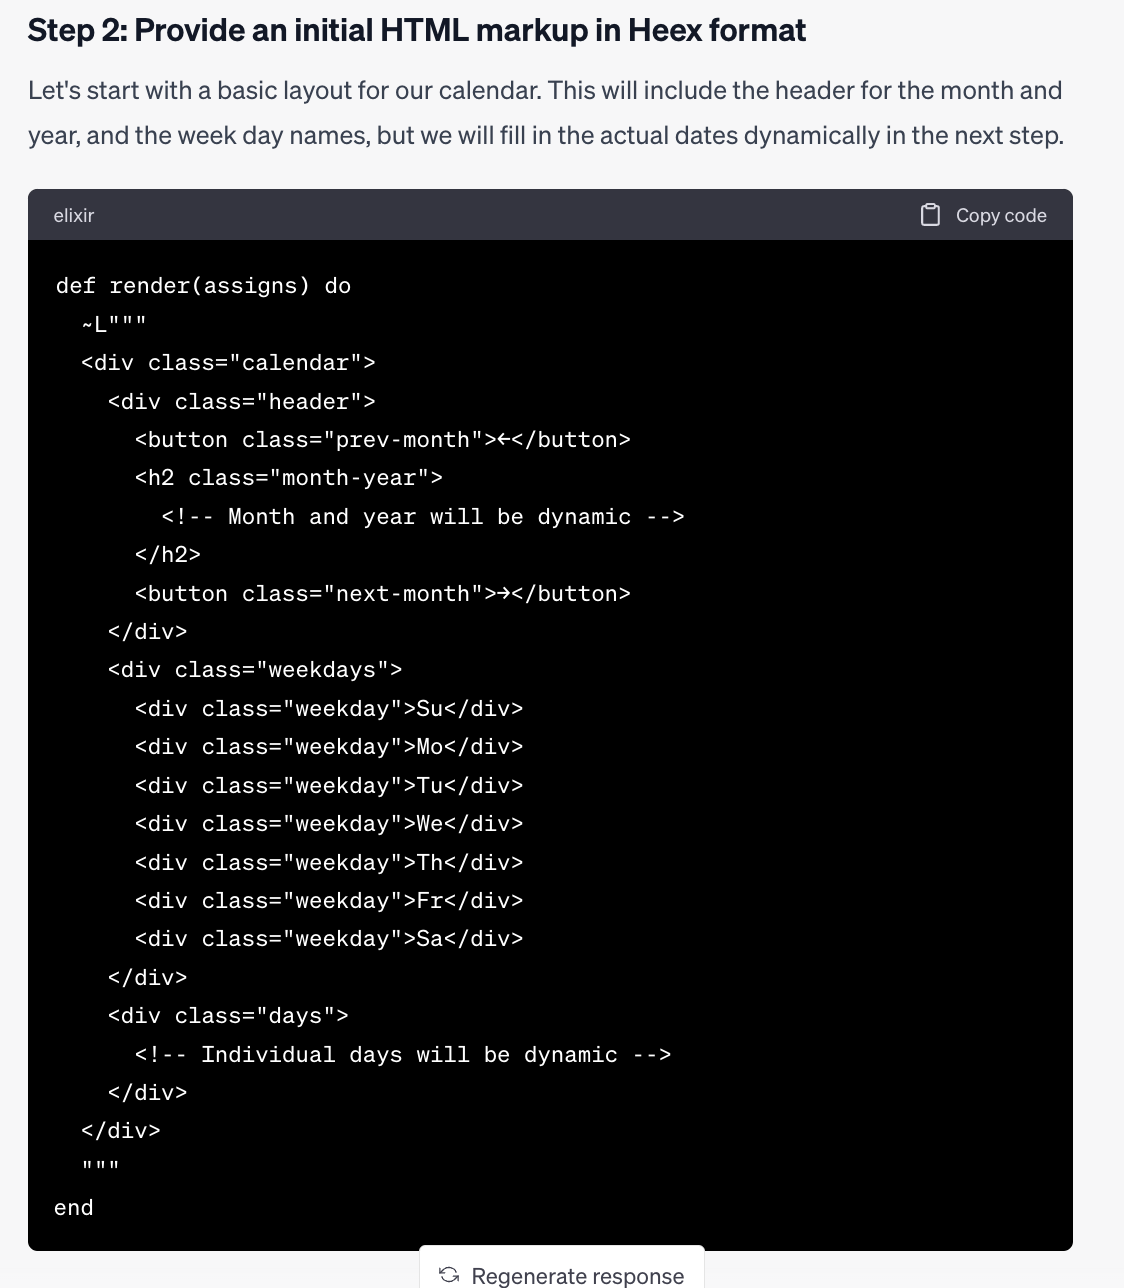Click the Regenerate response button
Viewport: 1124px width, 1288px height.
(564, 1275)
